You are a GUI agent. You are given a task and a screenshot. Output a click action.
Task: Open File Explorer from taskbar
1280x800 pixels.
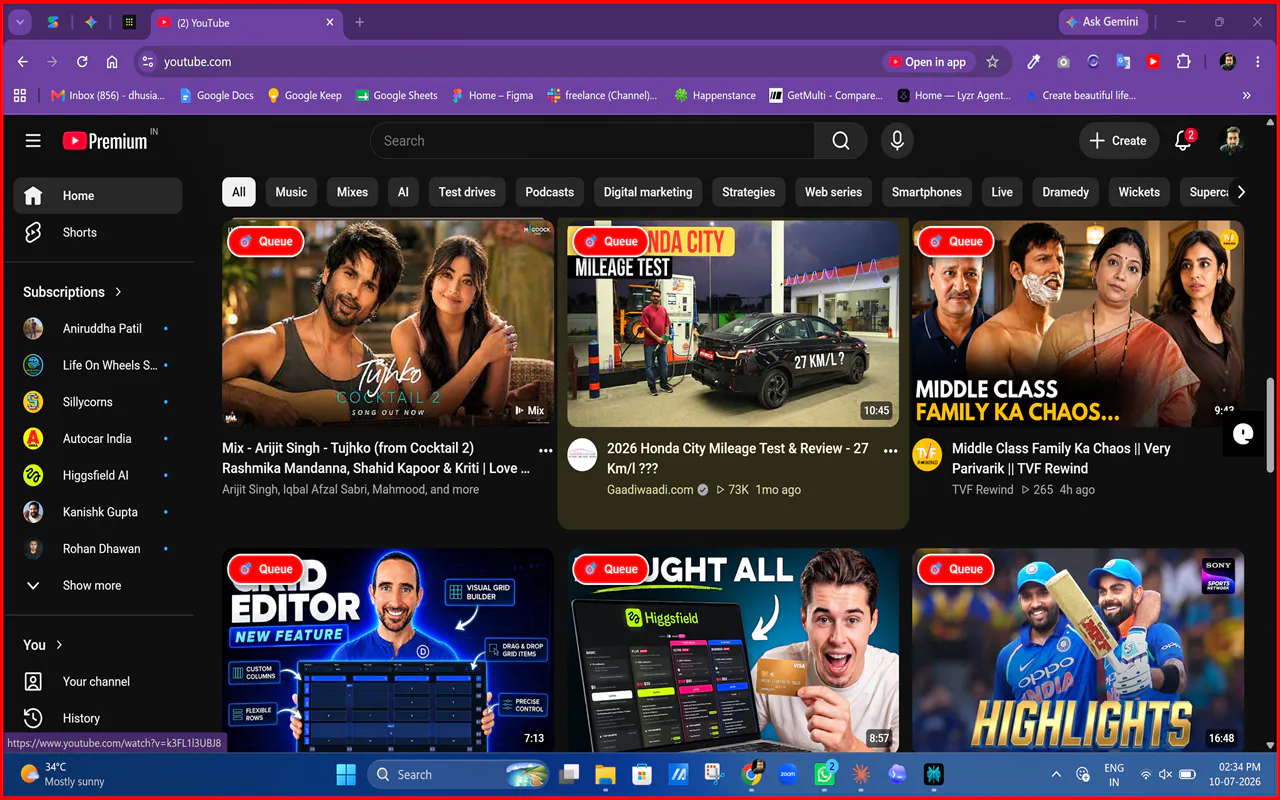(605, 774)
